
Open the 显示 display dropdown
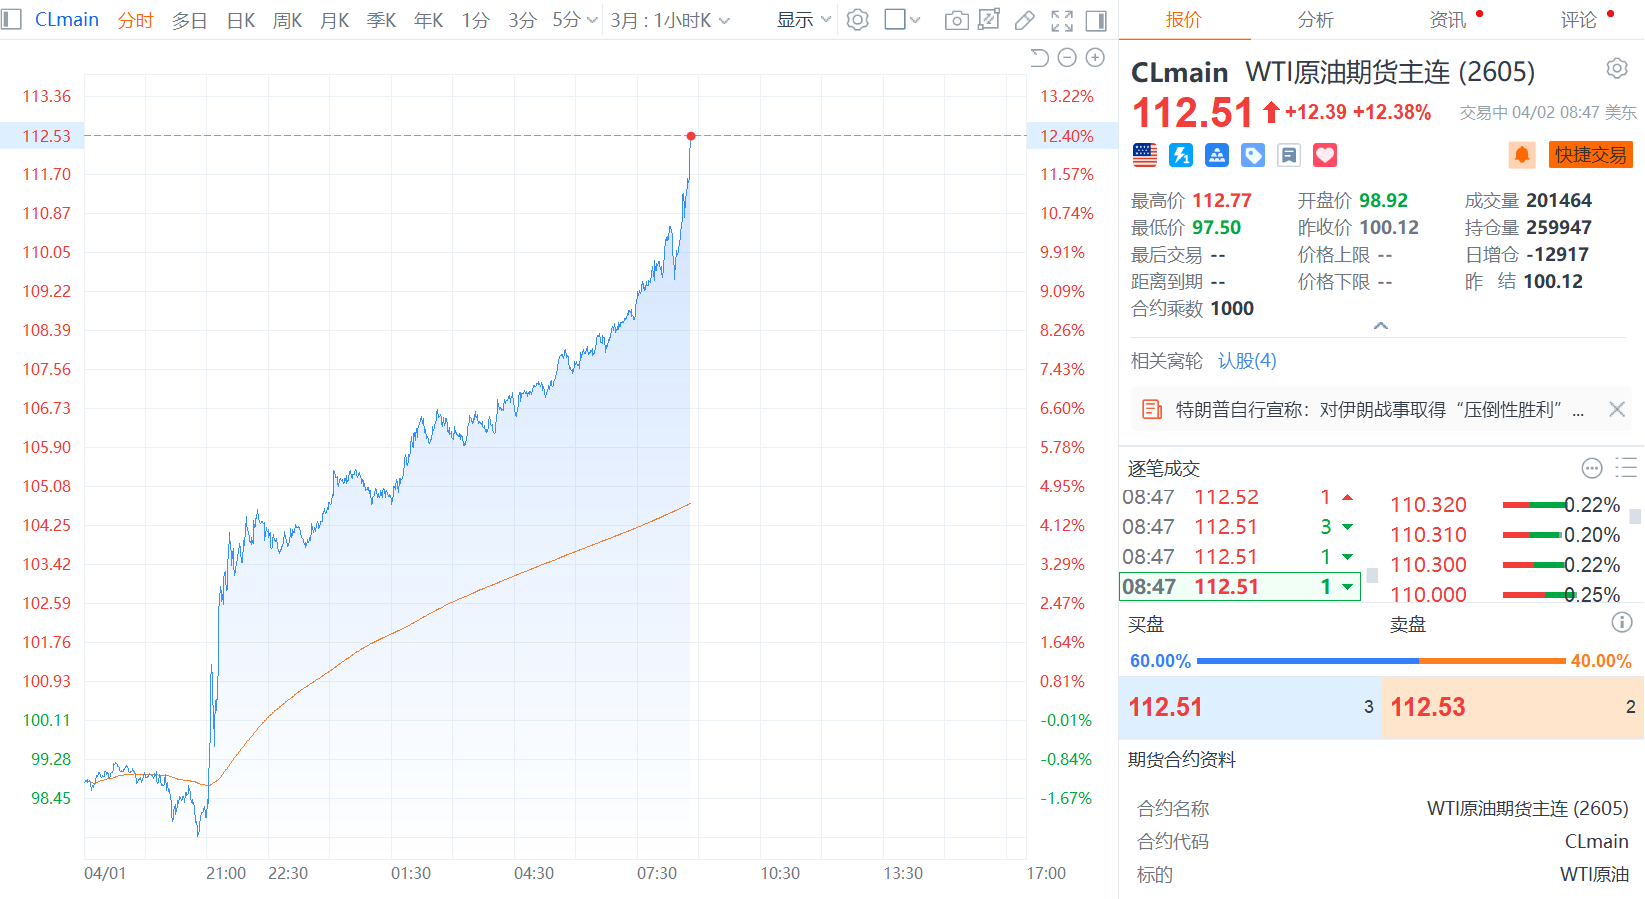[803, 20]
